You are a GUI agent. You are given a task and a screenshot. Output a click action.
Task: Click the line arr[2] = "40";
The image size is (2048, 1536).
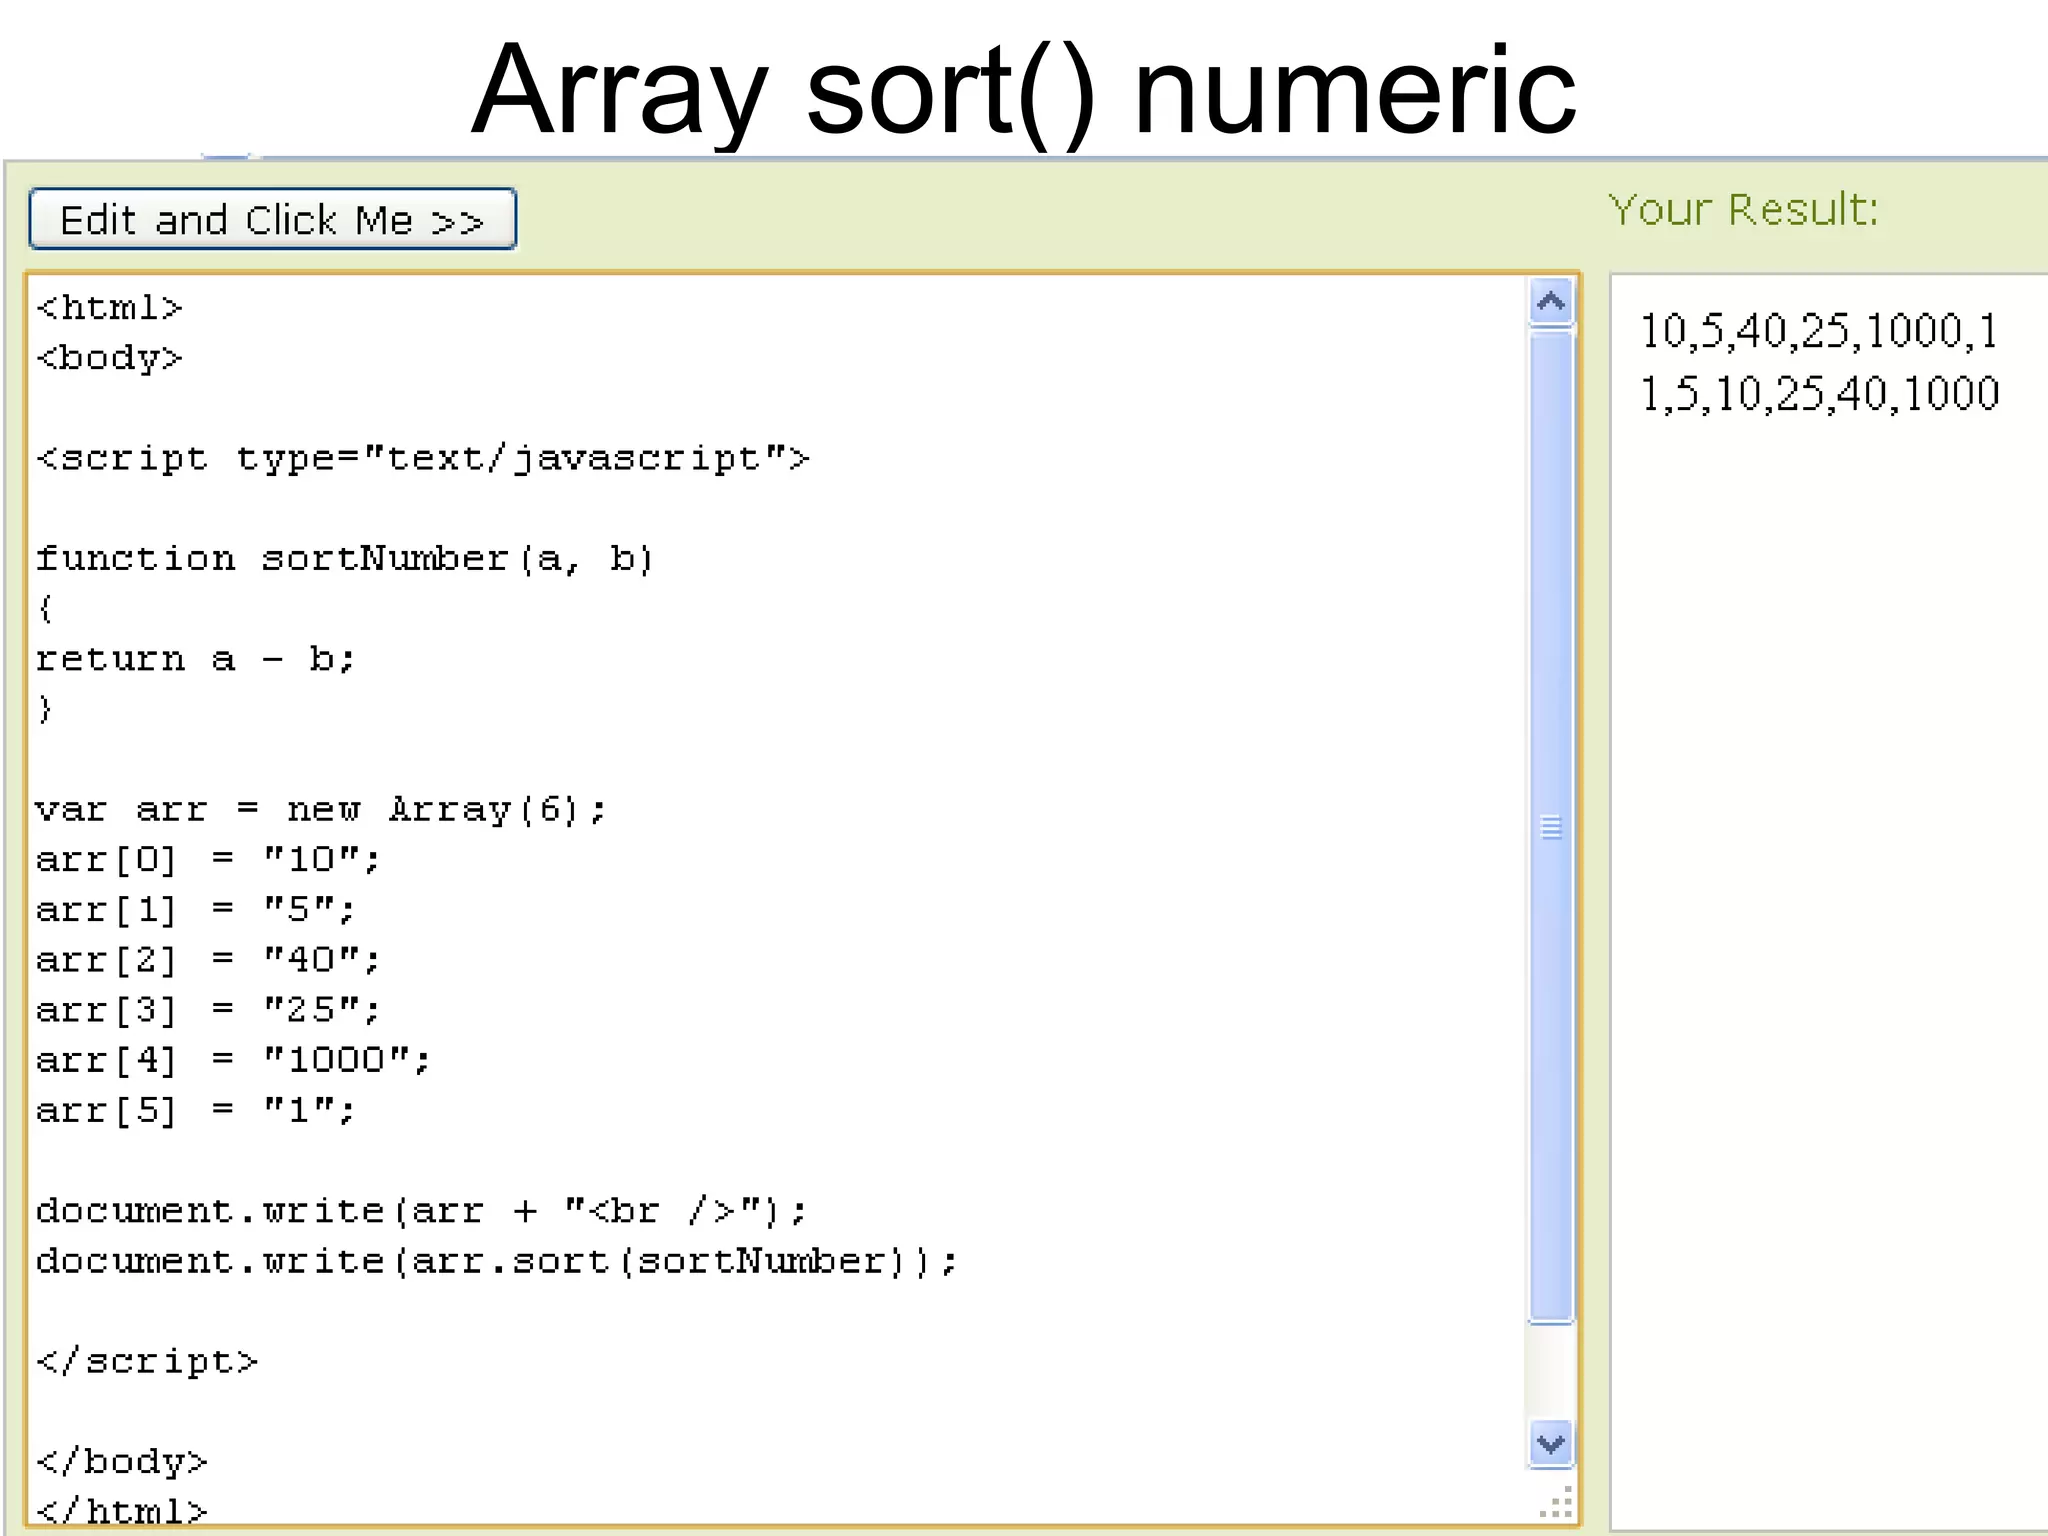tap(208, 959)
